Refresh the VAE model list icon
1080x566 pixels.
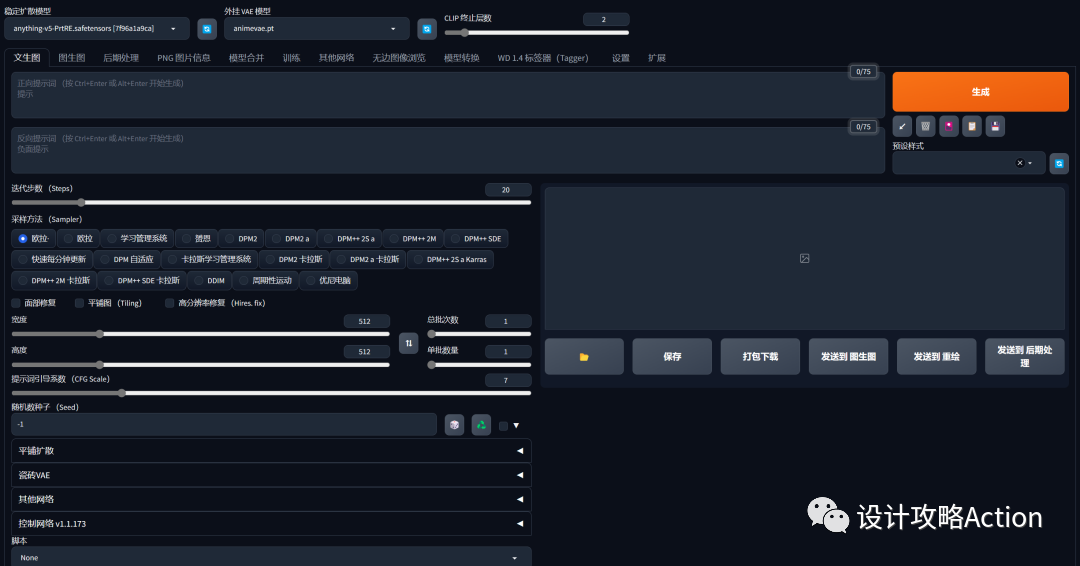coord(426,29)
